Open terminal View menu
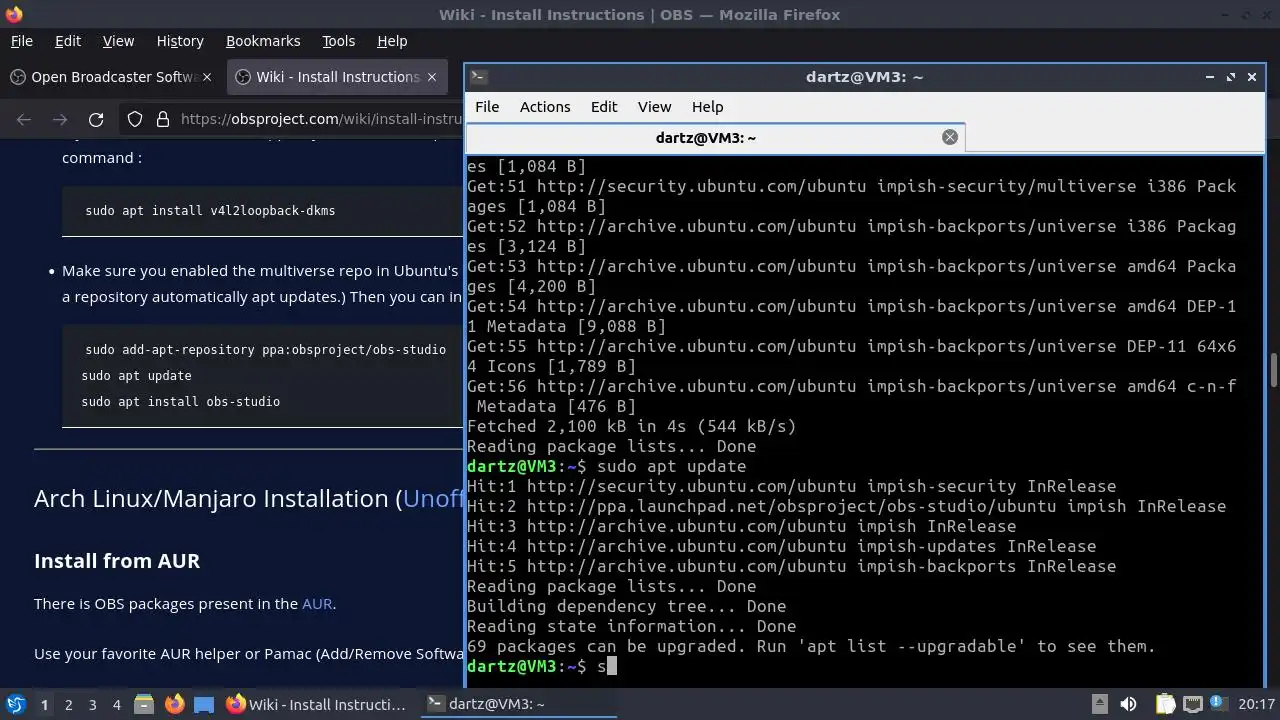1280x720 pixels. (x=654, y=107)
